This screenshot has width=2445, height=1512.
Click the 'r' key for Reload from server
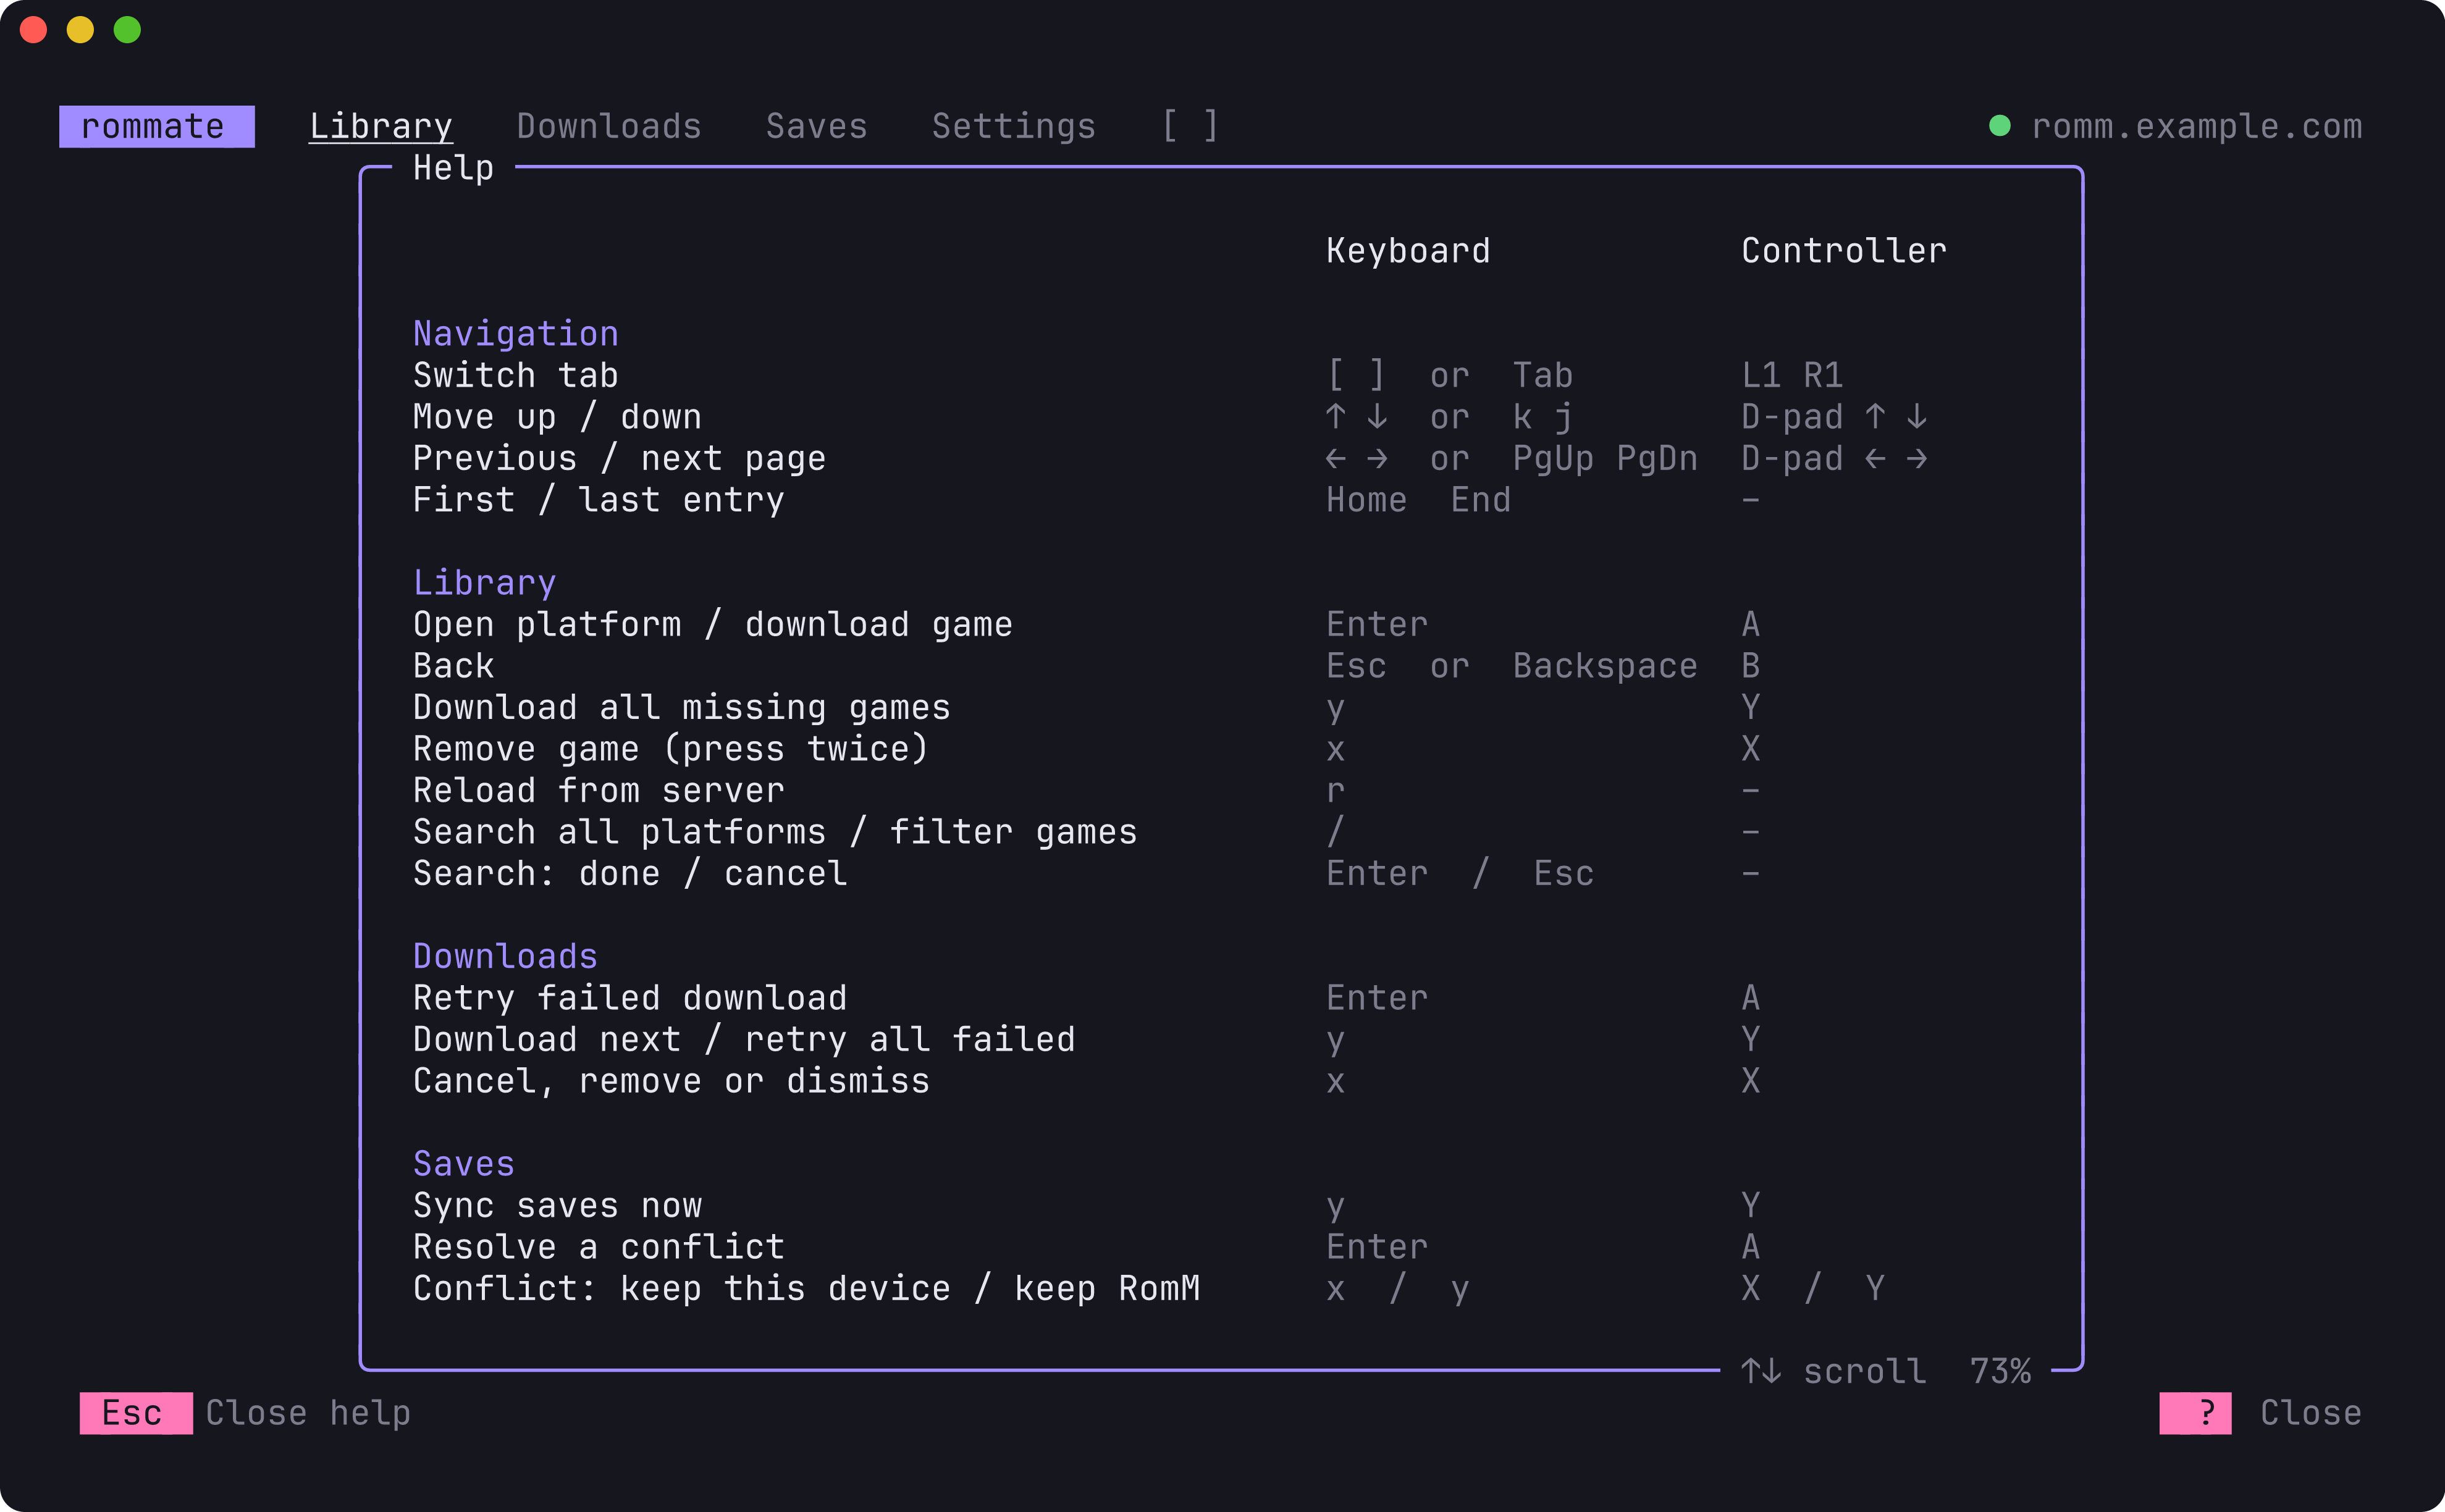click(1336, 791)
